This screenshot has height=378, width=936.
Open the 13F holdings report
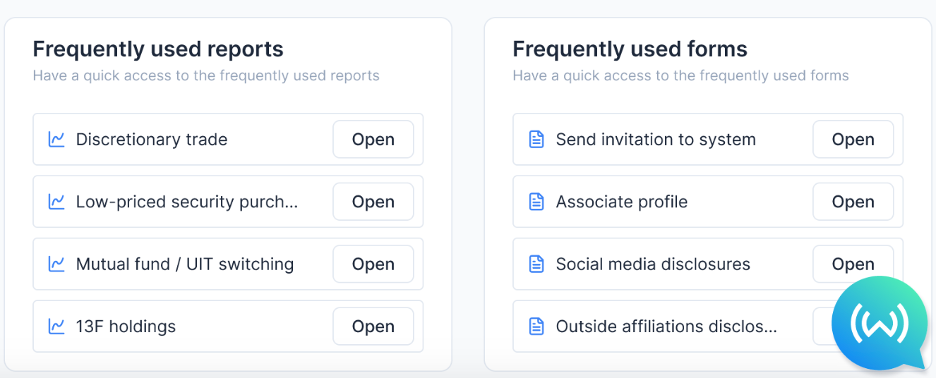click(x=373, y=326)
